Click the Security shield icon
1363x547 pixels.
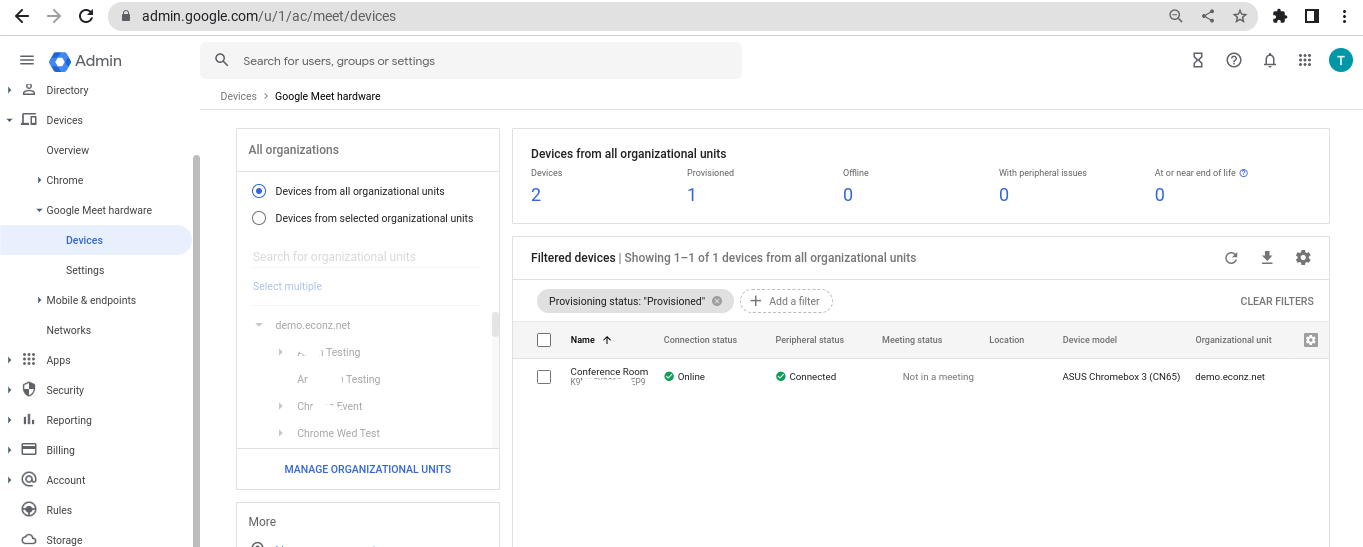coord(28,390)
